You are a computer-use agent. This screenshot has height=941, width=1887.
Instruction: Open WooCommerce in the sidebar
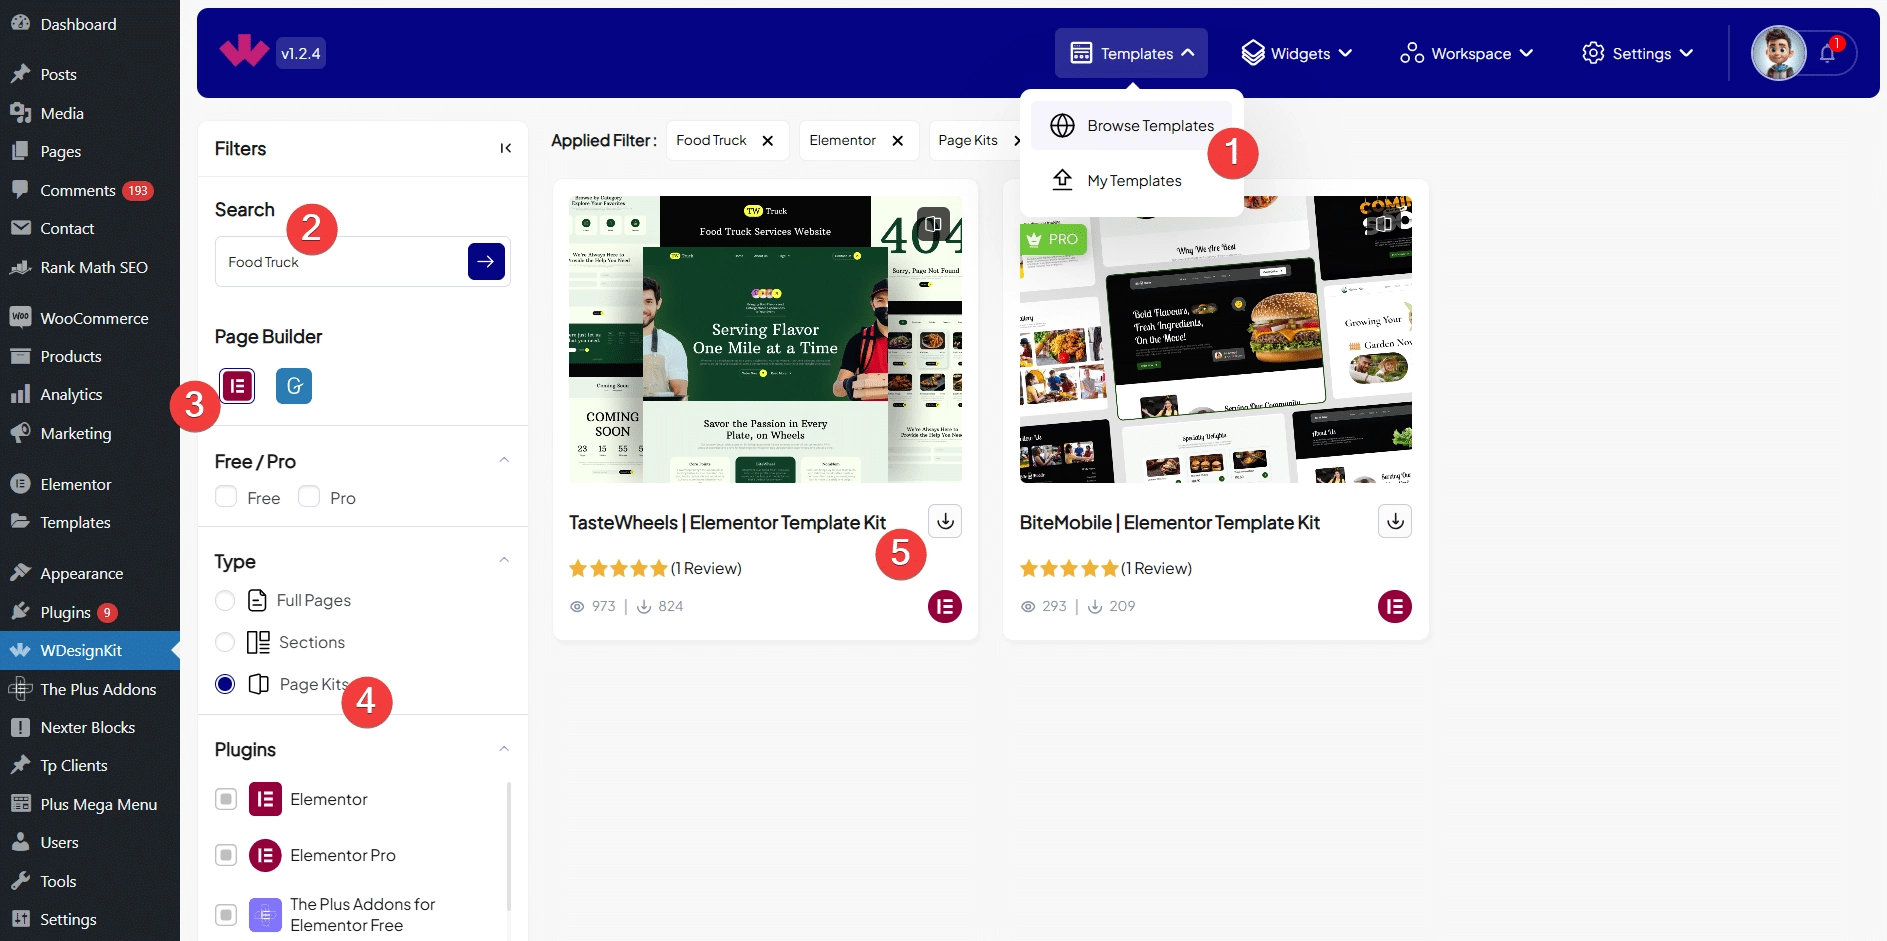[x=94, y=318]
